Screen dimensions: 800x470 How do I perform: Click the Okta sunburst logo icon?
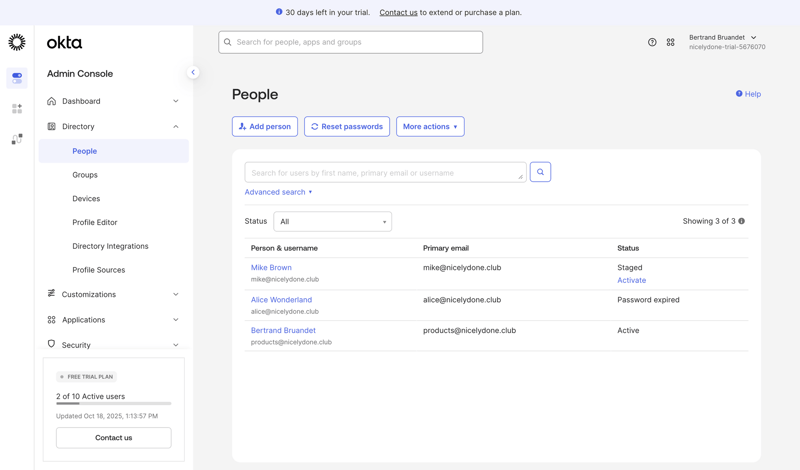[x=17, y=42]
